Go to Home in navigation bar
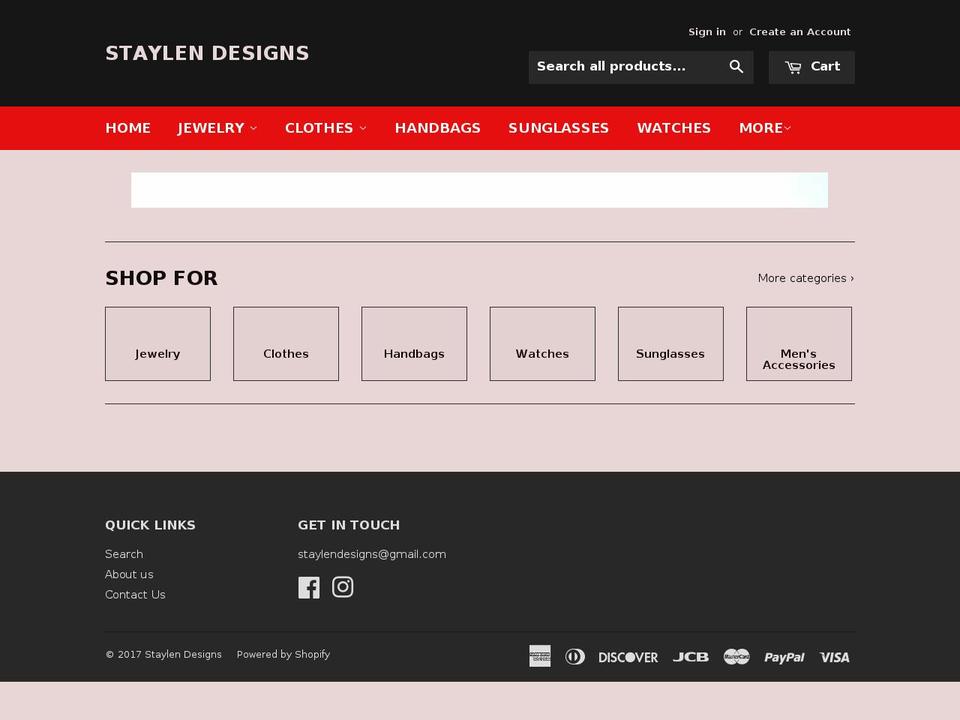The height and width of the screenshot is (720, 960). pos(128,128)
